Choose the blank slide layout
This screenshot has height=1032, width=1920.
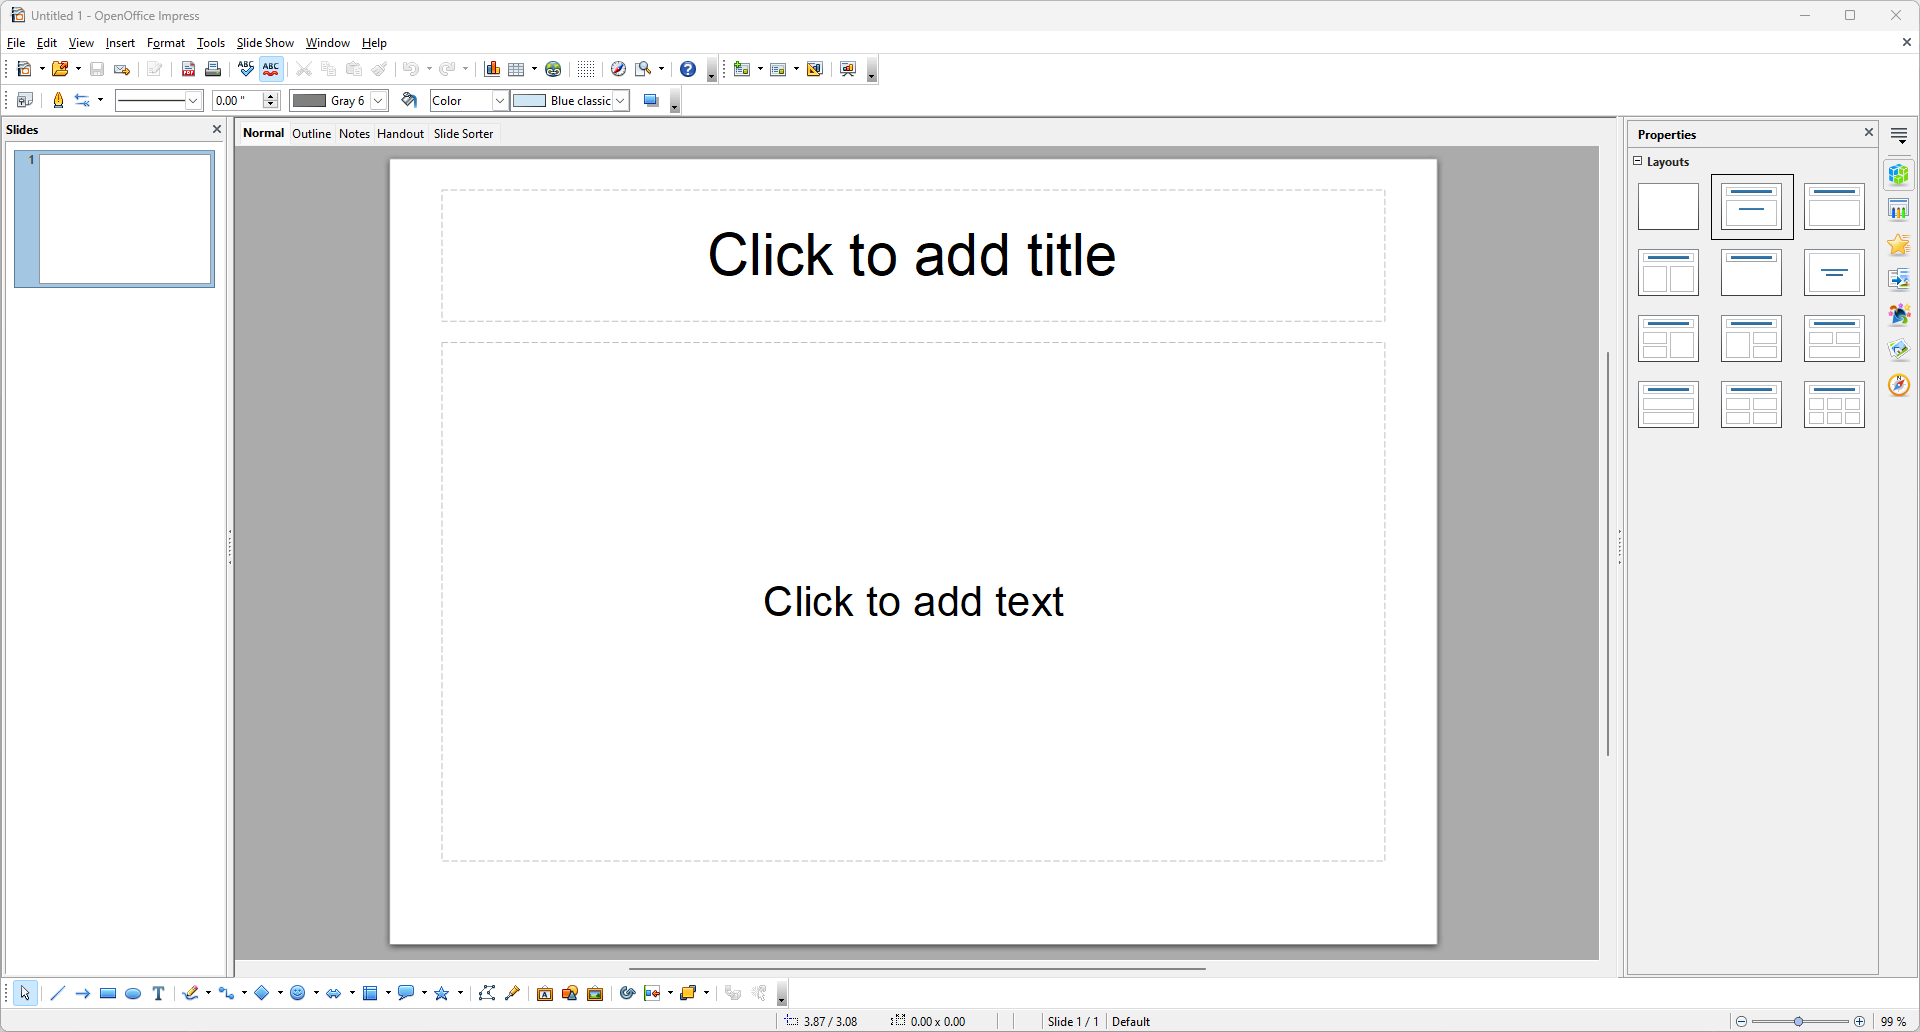coord(1668,206)
